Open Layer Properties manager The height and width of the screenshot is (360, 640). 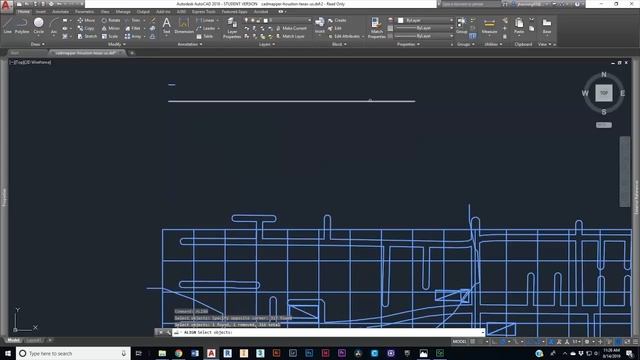tap(232, 28)
